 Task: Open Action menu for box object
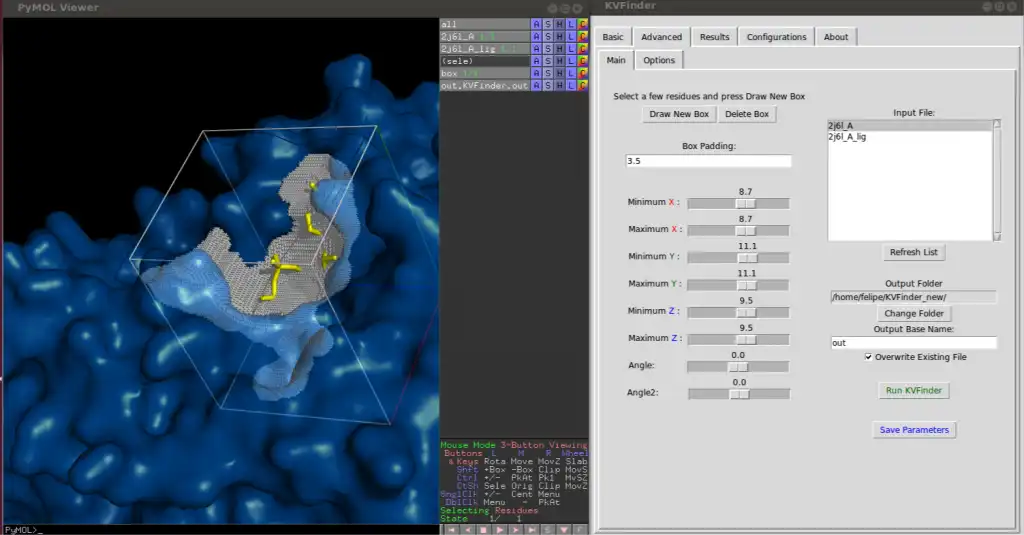537,73
